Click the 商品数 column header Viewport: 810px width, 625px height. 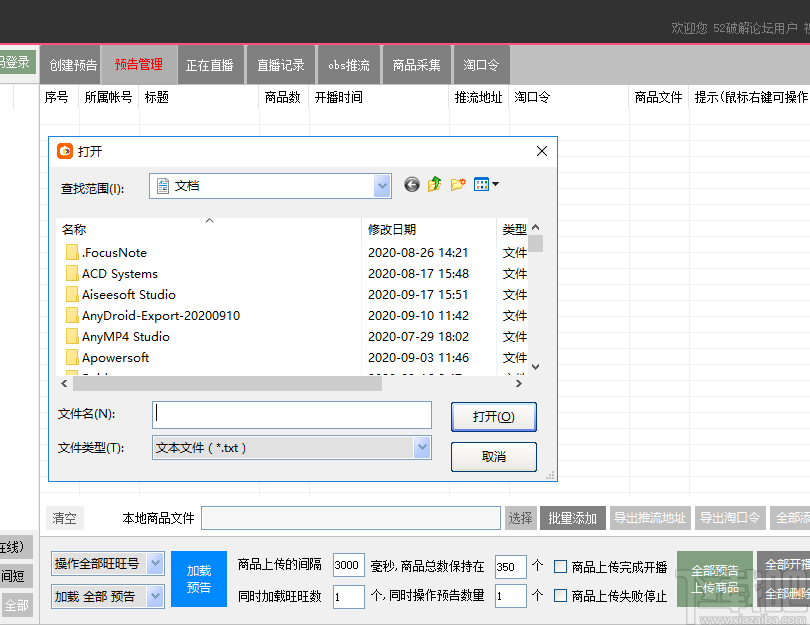[x=283, y=97]
